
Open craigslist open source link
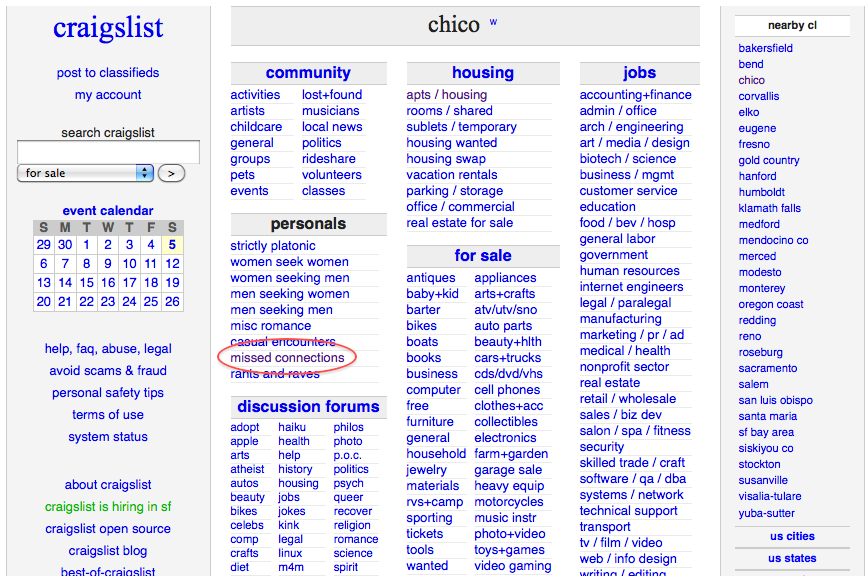click(x=108, y=528)
